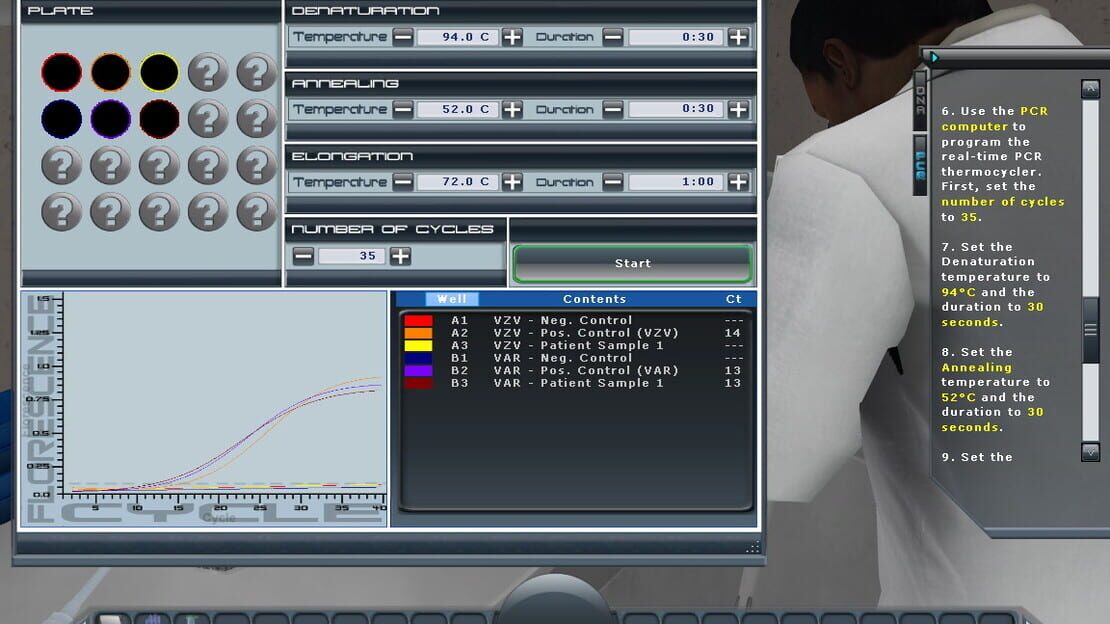Click the instruction panel scrollbar thumb
Viewport: 1110px width, 624px height.
click(1090, 330)
